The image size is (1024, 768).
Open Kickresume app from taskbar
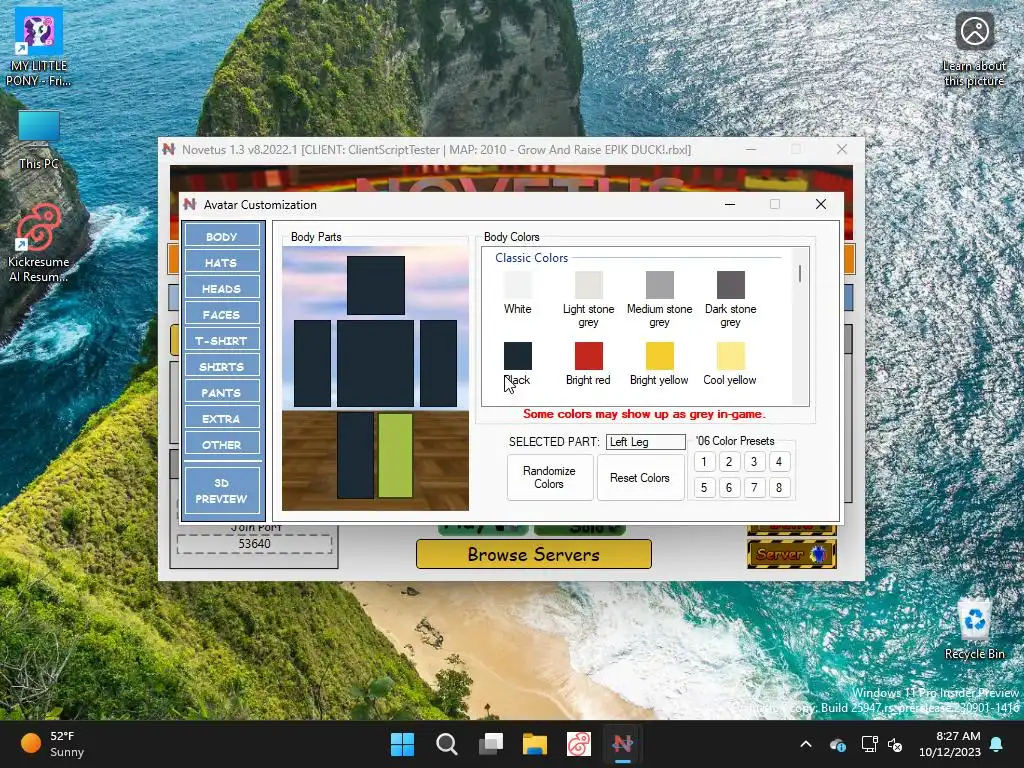579,744
